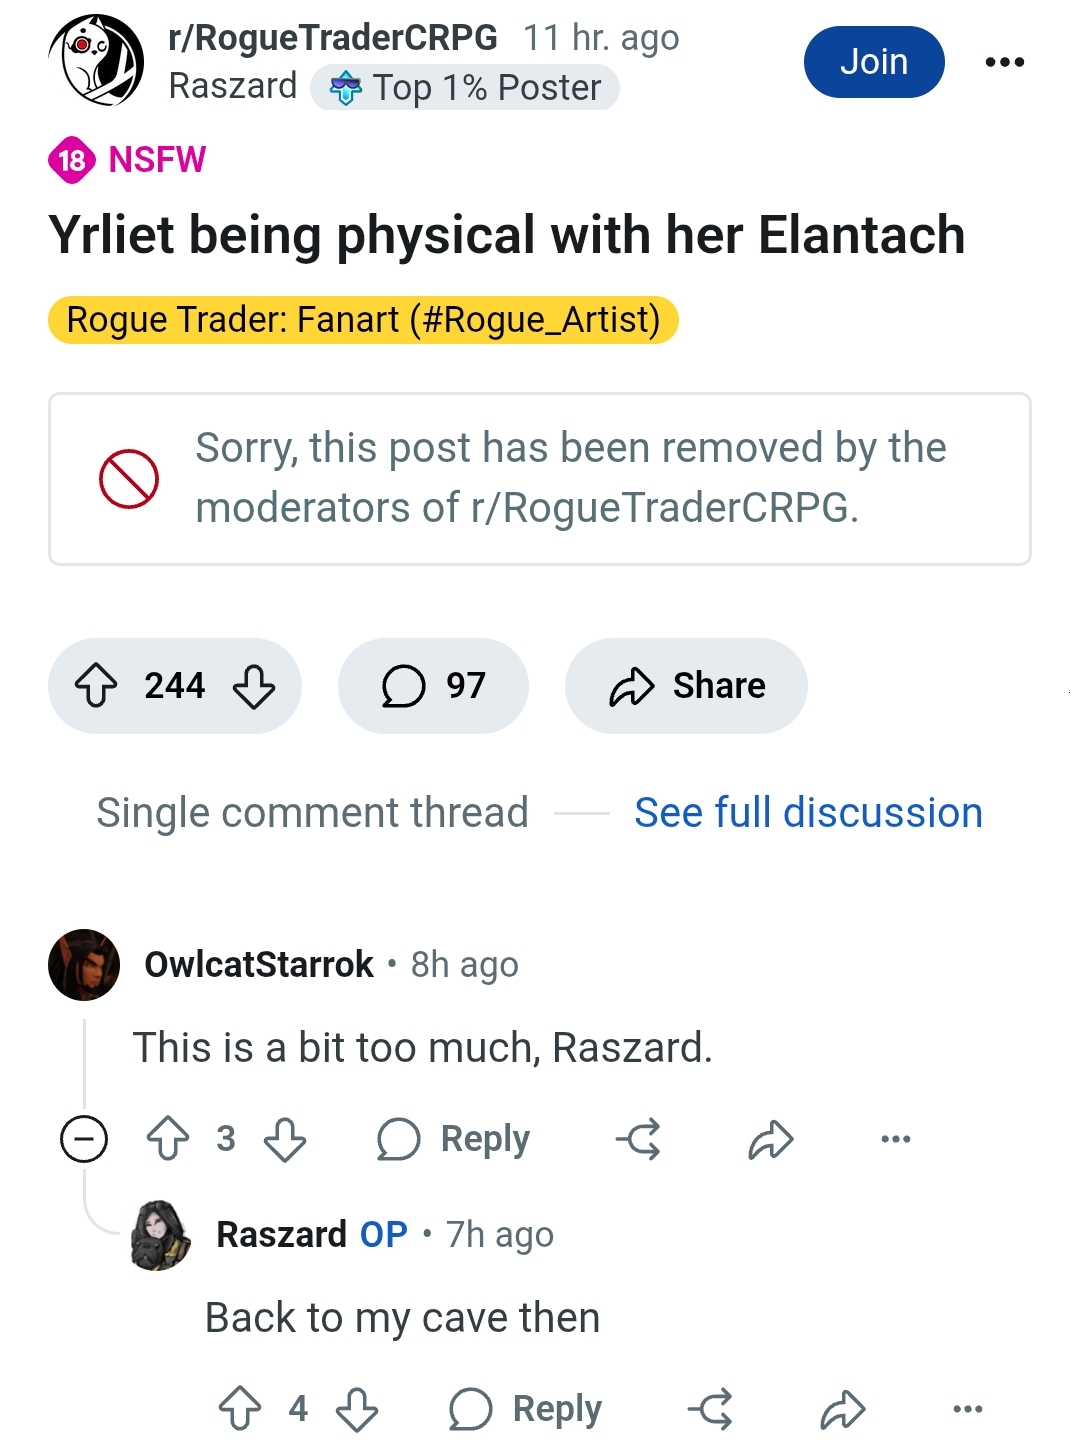The image size is (1080, 1444).
Task: Upvote OwlcatStarrok's comment
Action: click(x=167, y=1139)
